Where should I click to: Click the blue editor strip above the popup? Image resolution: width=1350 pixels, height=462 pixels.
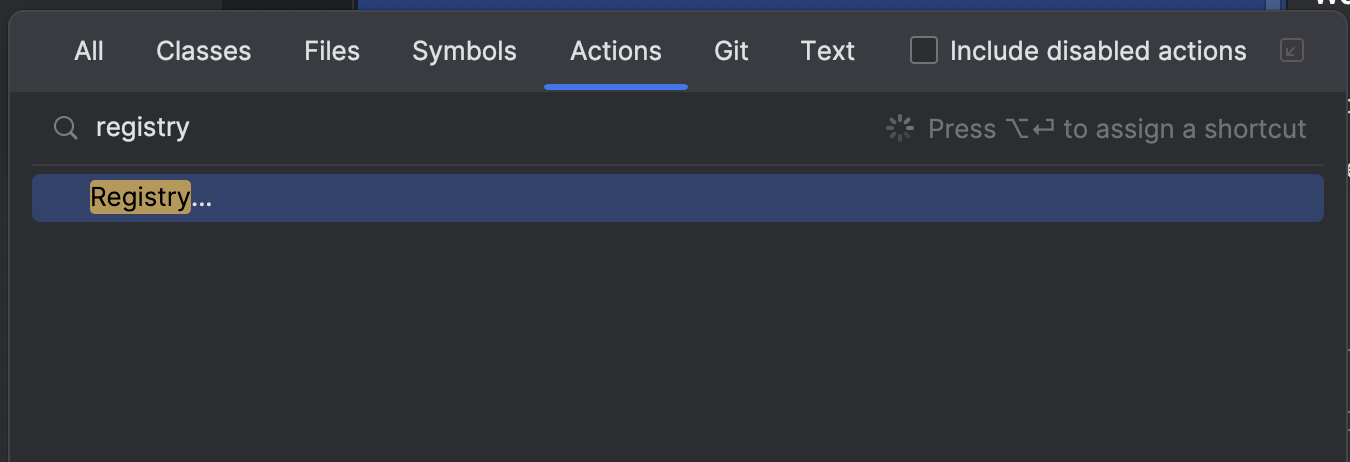point(820,5)
